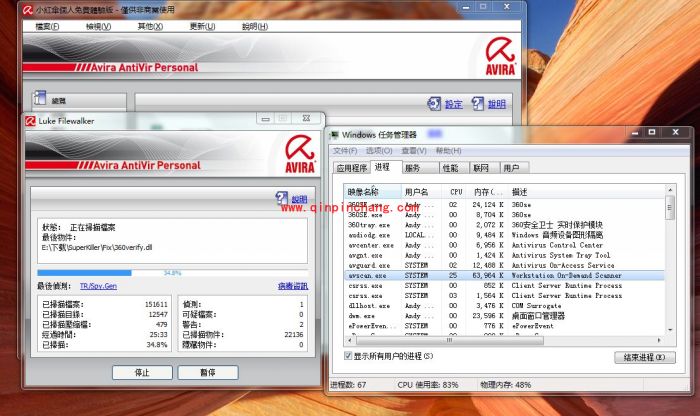Click 物理内存: 48% in status bar
Viewport: 700px width, 416px height.
[x=505, y=385]
